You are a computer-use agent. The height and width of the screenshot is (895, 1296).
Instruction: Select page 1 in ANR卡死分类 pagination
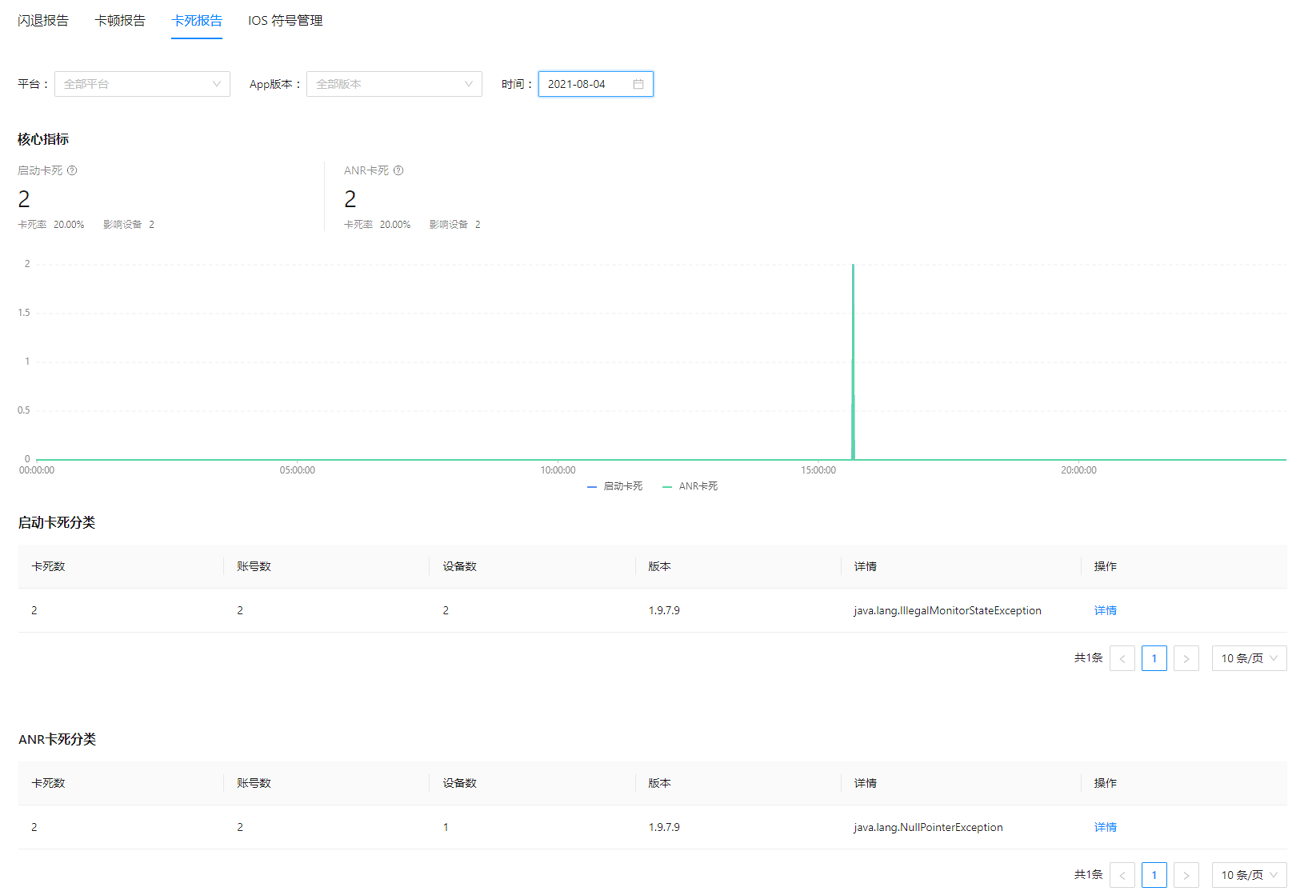pos(1154,875)
